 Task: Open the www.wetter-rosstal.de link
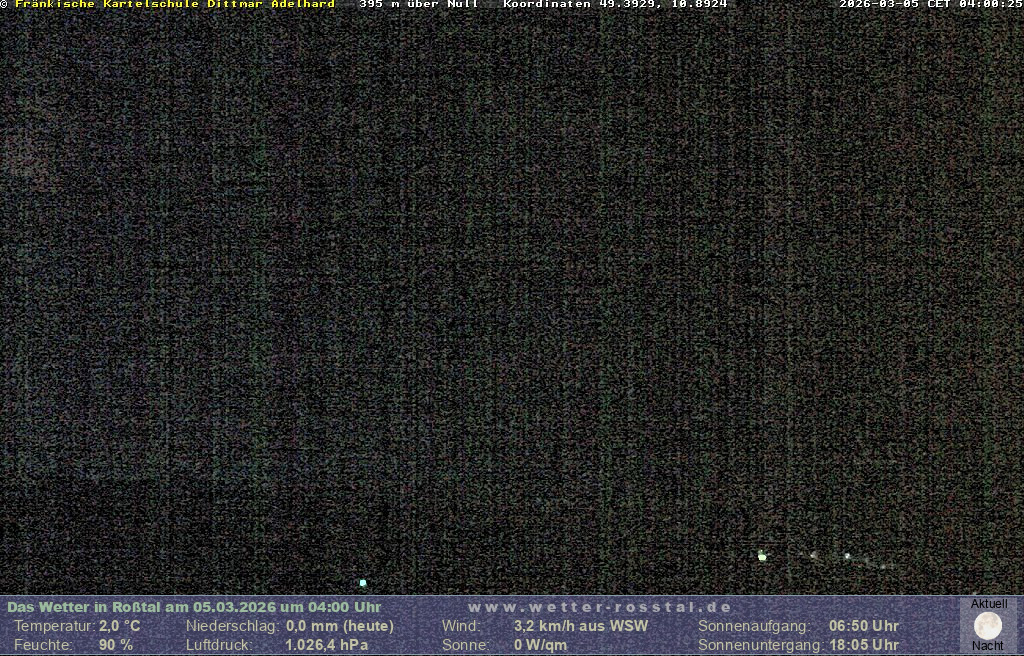tap(599, 607)
